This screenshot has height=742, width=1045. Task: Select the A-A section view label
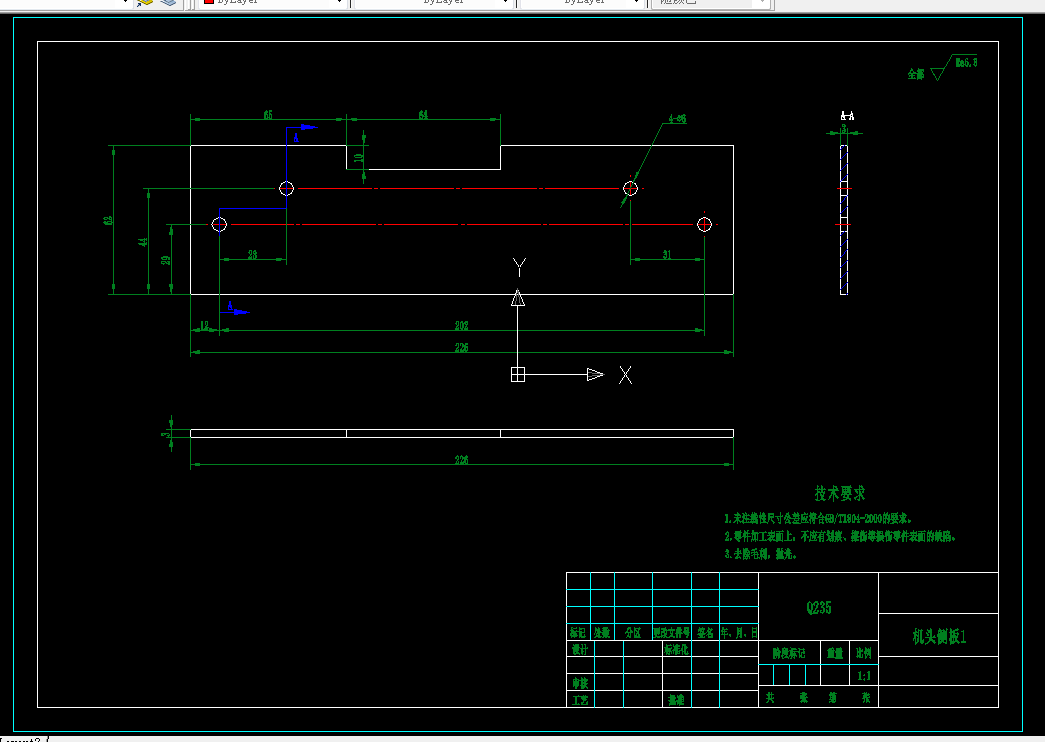847,116
